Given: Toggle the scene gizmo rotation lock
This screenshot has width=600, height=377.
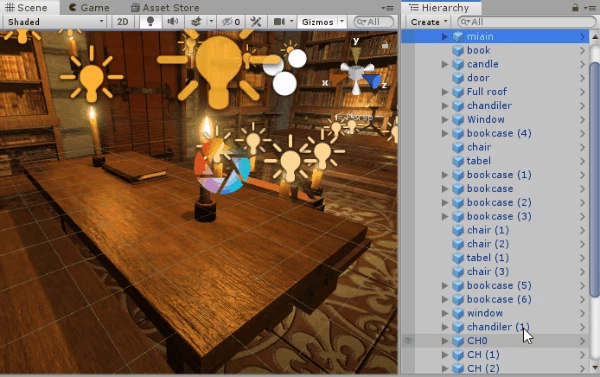Looking at the screenshot, I should 385,46.
